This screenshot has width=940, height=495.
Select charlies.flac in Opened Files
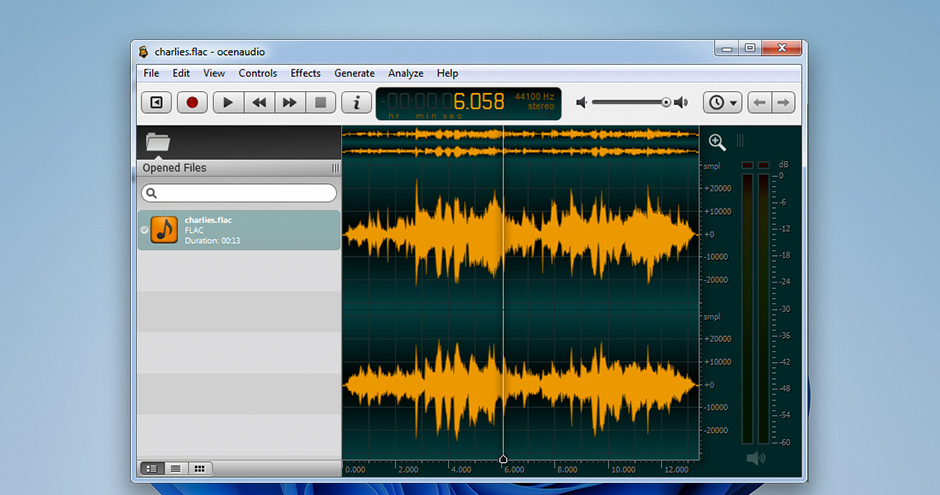pos(239,230)
